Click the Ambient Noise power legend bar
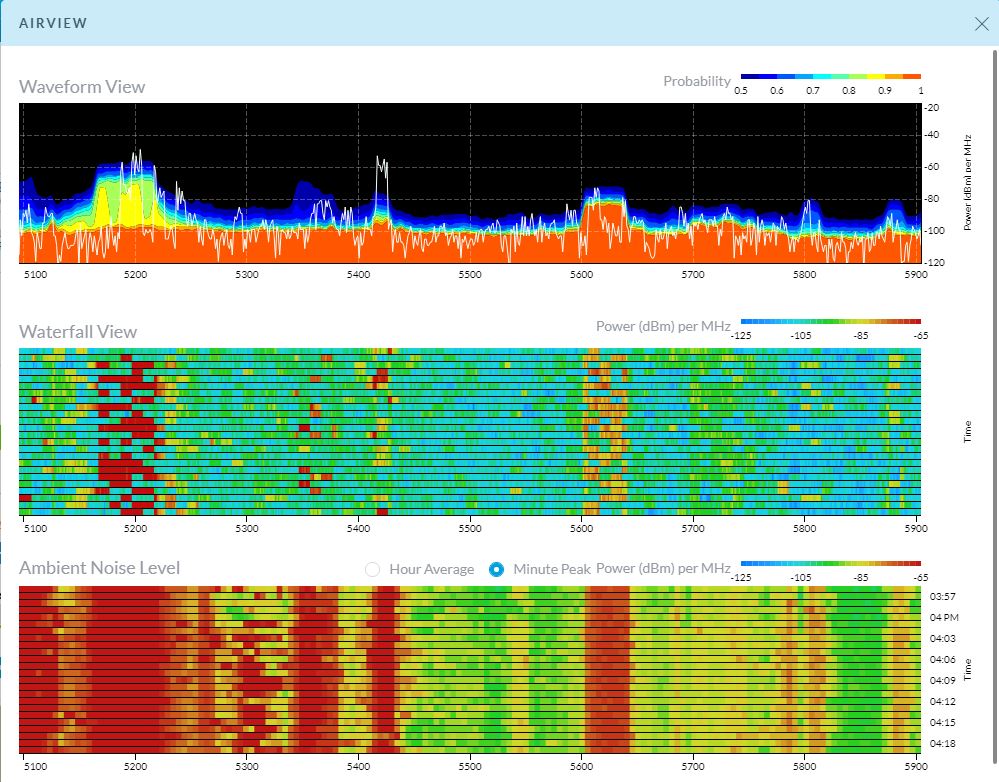Image resolution: width=999 pixels, height=782 pixels. pos(829,564)
